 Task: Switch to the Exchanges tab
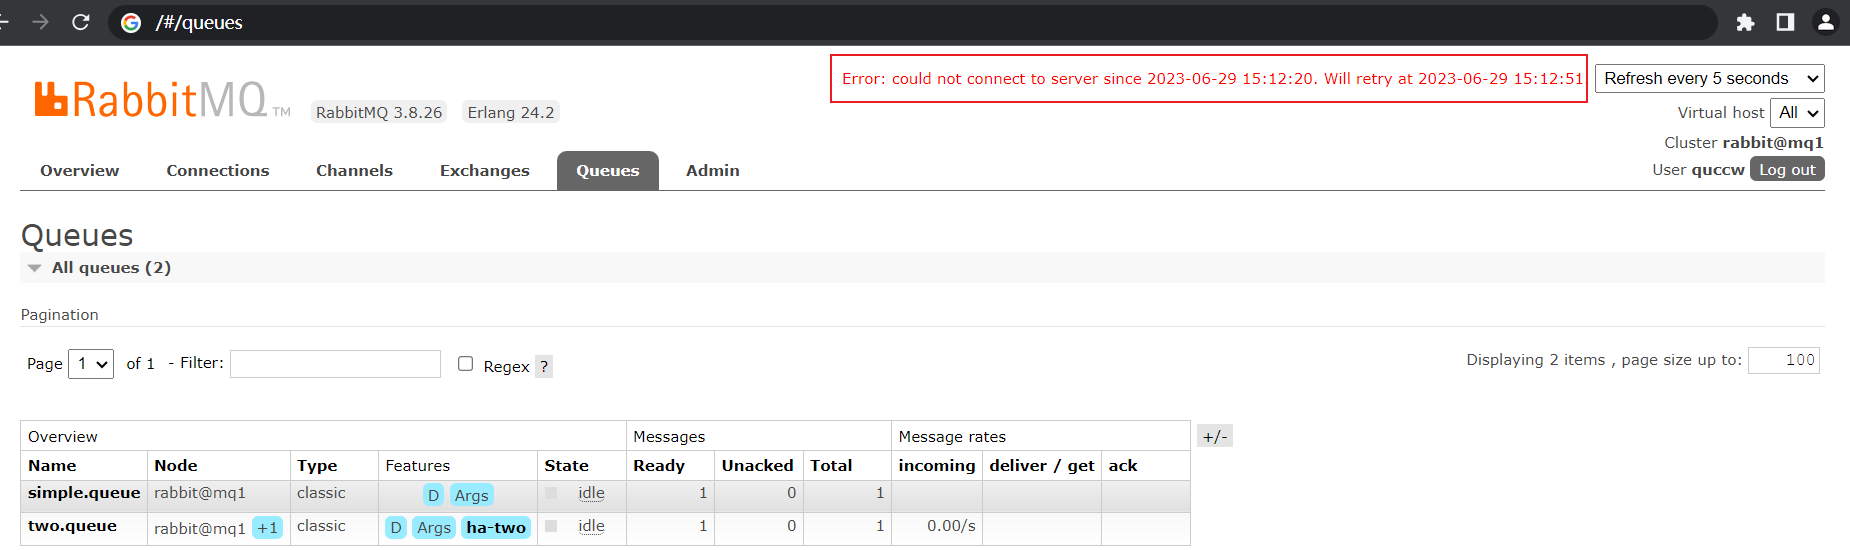pos(484,171)
